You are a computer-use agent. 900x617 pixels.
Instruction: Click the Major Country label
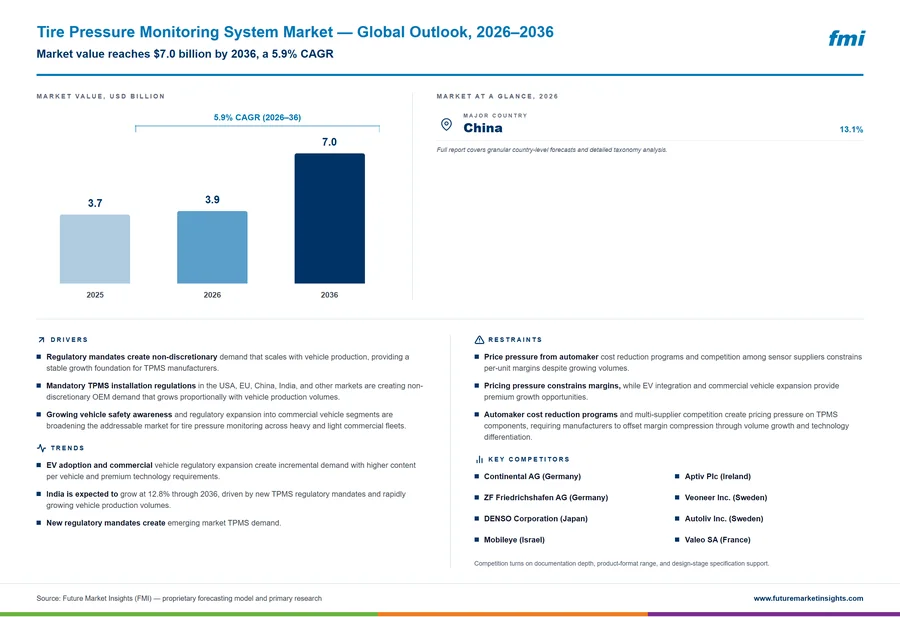click(x=495, y=115)
